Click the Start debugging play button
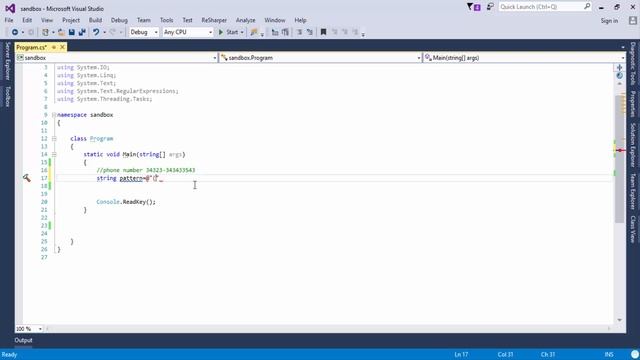Image resolution: width=640 pixels, height=360 pixels. click(221, 32)
